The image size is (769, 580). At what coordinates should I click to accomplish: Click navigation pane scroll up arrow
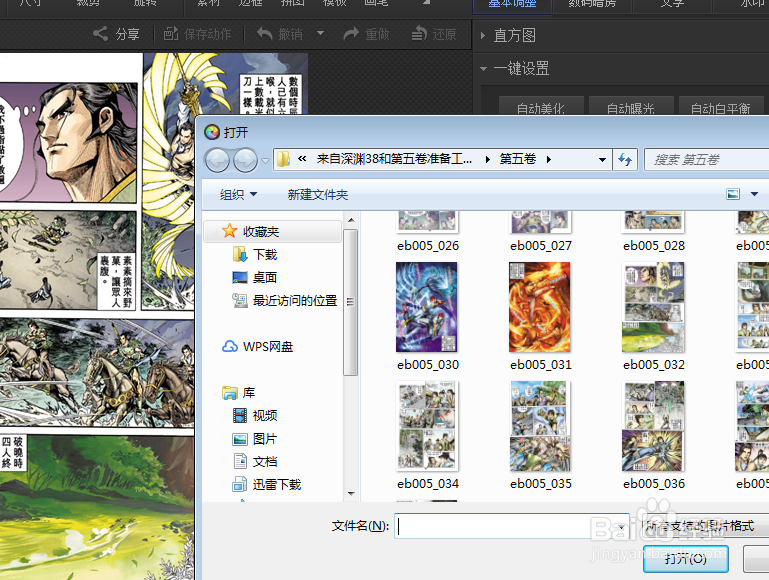(351, 221)
